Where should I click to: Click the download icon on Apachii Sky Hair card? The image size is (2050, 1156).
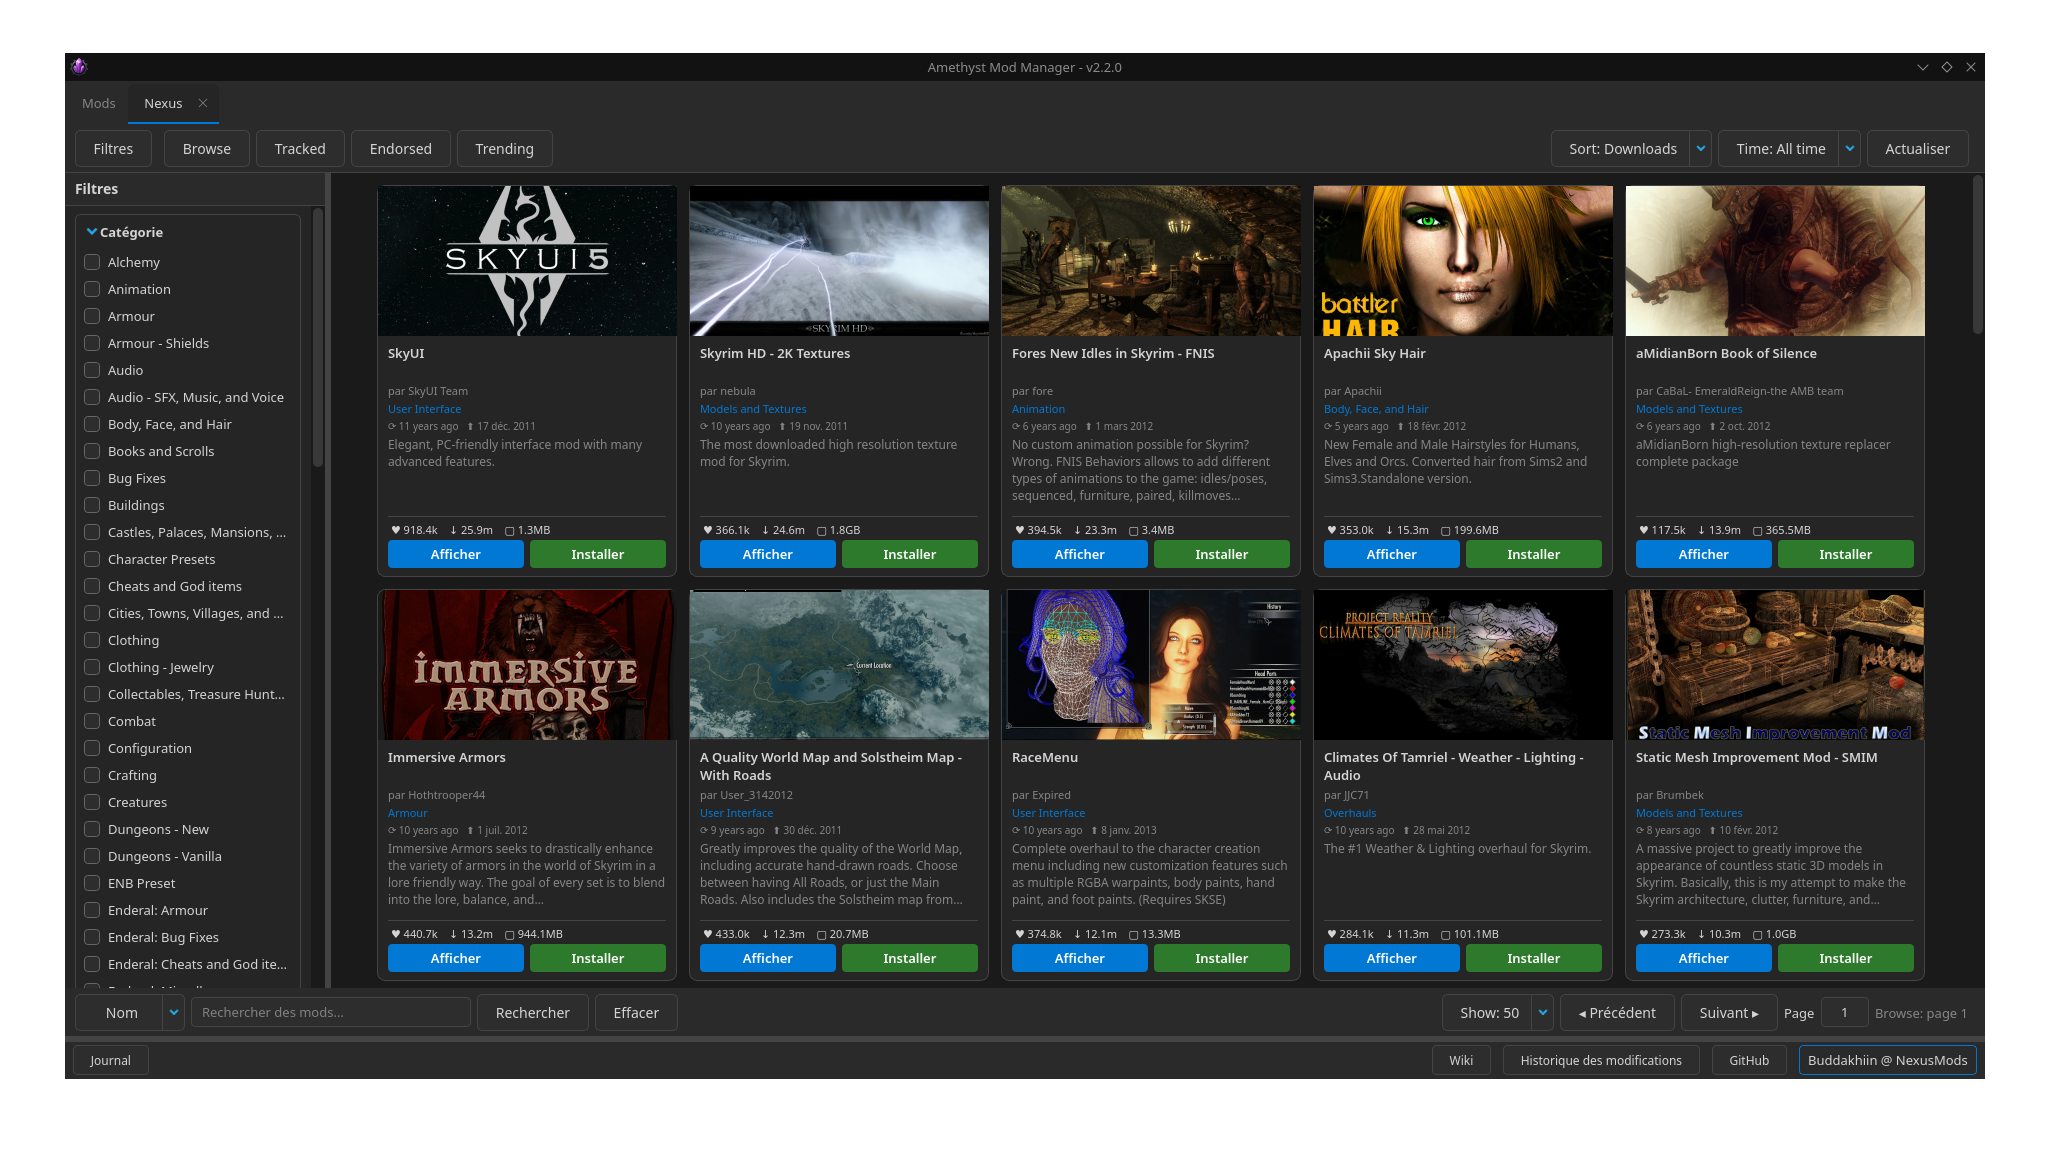pyautogui.click(x=1390, y=530)
